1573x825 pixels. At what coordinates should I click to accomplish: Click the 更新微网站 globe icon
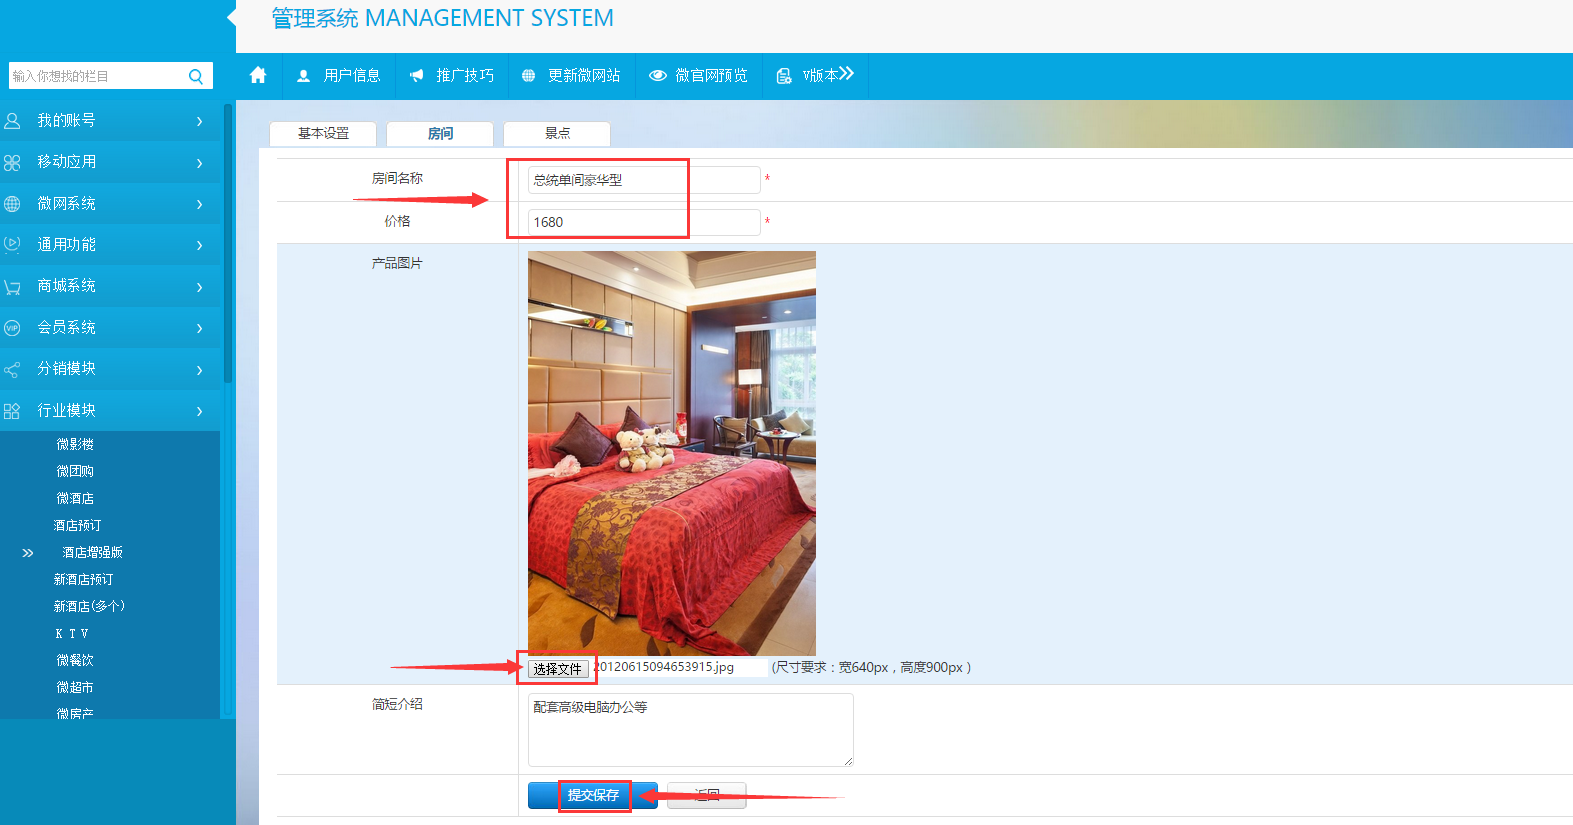tap(528, 76)
